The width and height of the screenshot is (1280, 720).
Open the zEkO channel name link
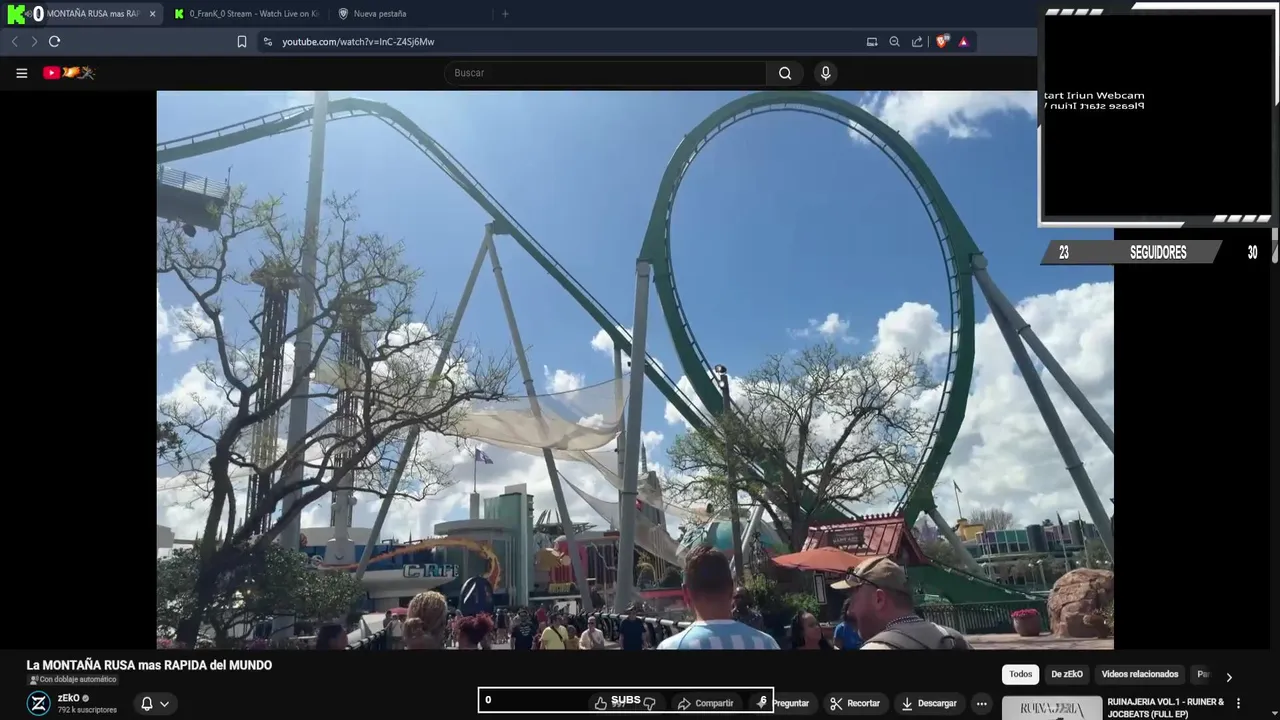69,698
